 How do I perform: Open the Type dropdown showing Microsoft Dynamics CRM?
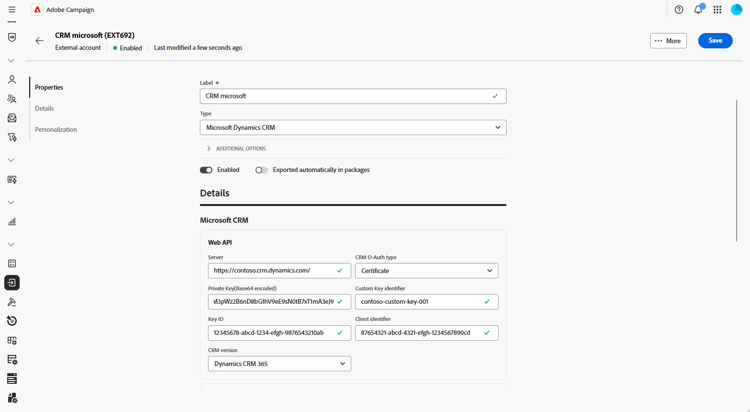point(353,128)
